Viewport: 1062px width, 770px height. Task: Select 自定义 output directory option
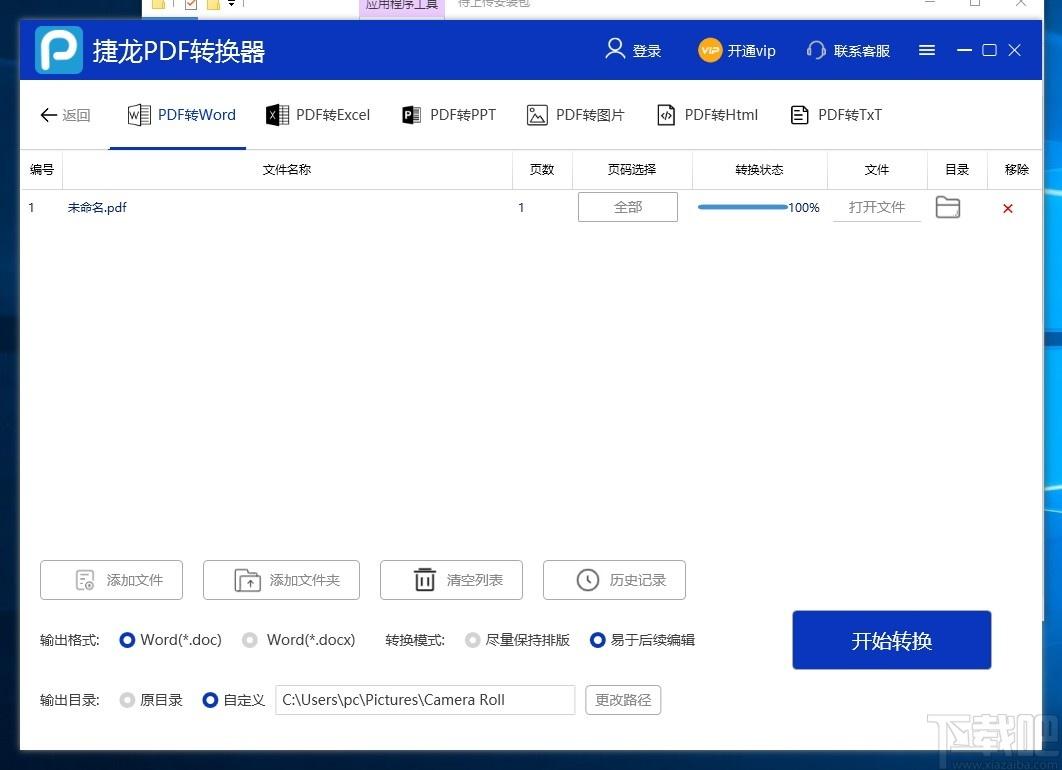234,700
